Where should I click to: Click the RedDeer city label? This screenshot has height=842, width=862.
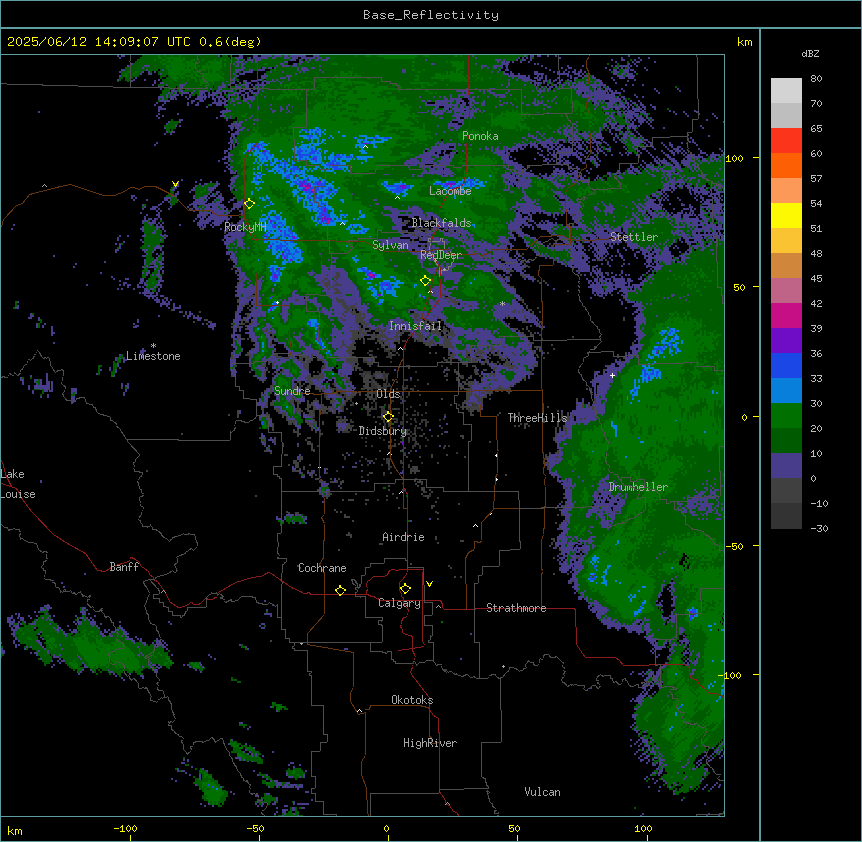click(x=441, y=255)
